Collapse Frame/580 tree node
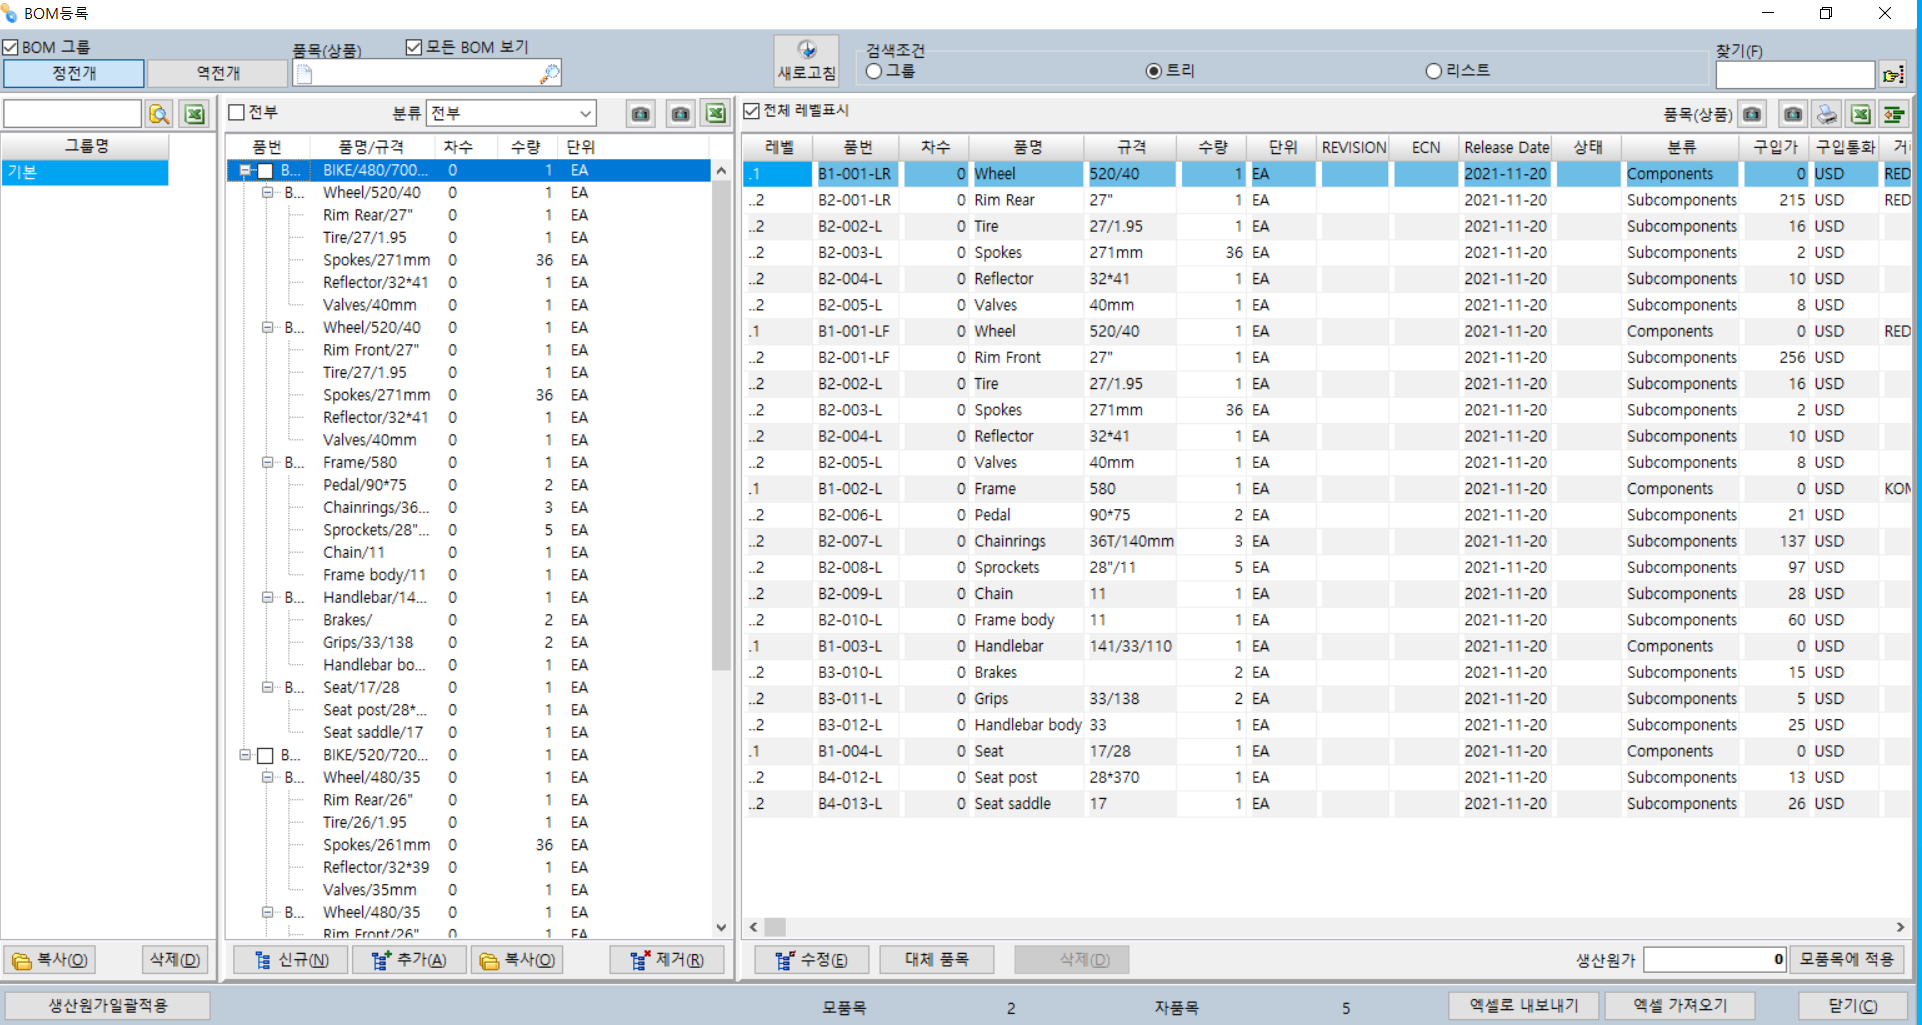Screen dimensions: 1922x1025 pyautogui.click(x=268, y=463)
